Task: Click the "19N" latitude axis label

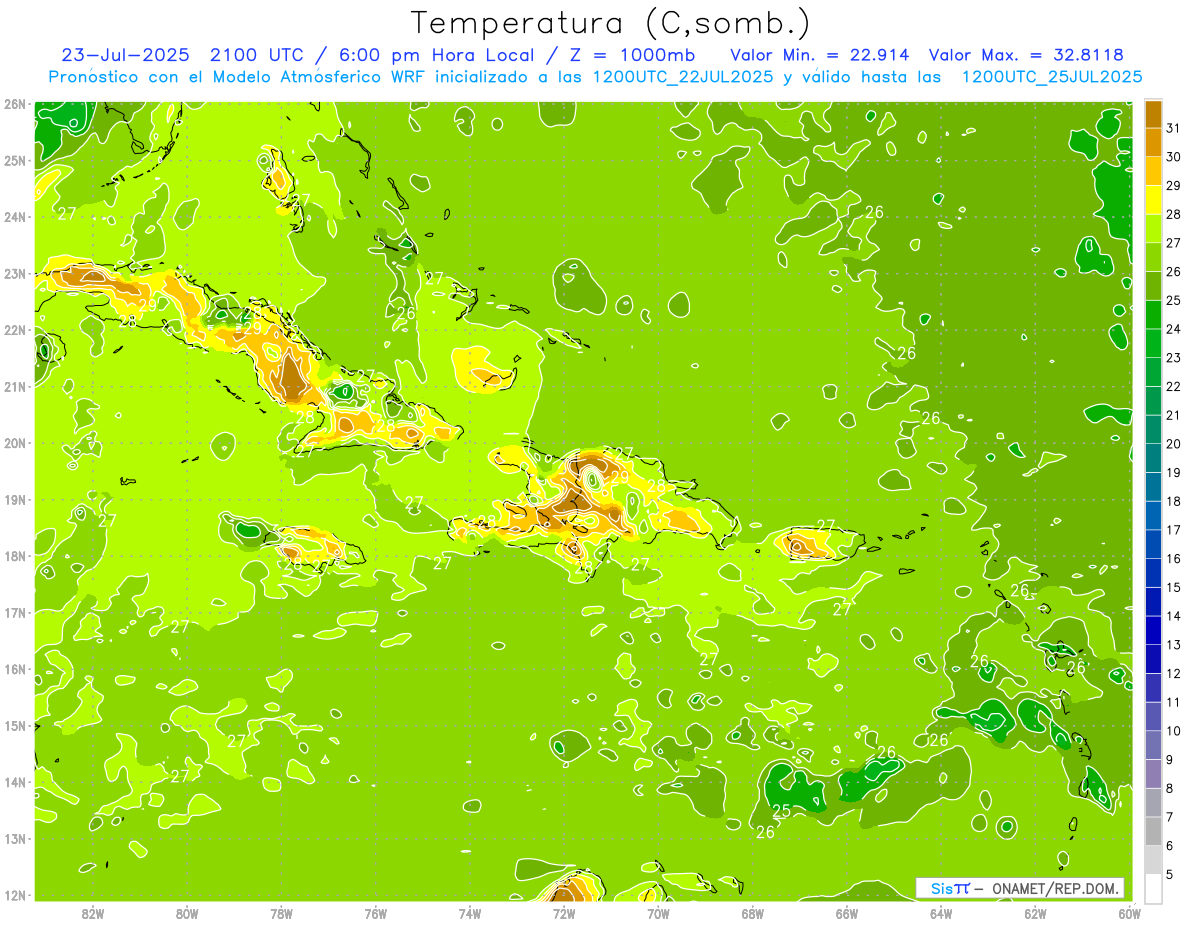Action: (x=14, y=500)
